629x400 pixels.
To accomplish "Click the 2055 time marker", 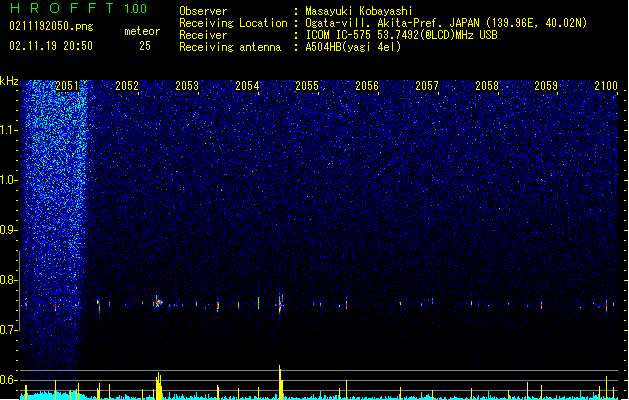I will [307, 86].
